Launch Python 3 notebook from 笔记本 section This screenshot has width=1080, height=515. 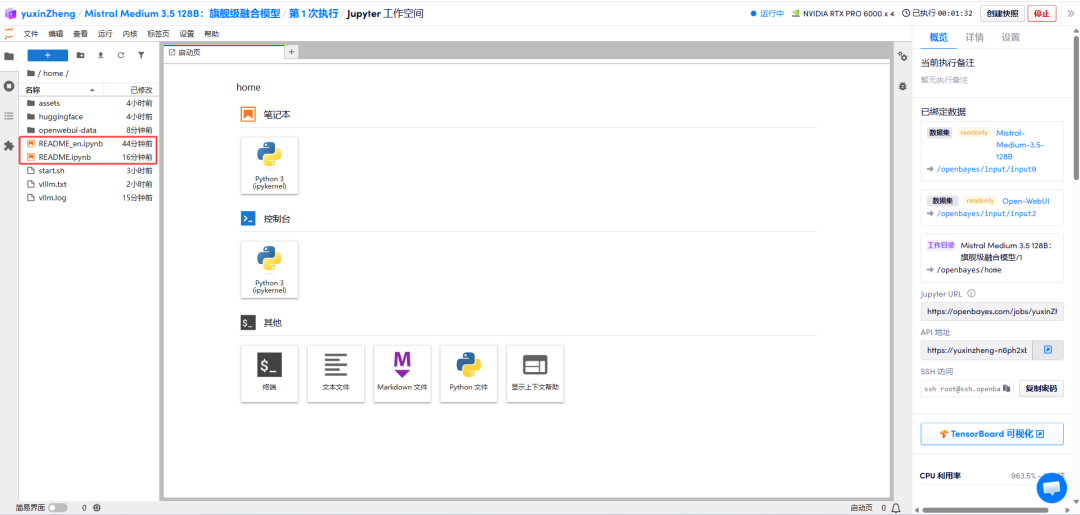point(269,165)
